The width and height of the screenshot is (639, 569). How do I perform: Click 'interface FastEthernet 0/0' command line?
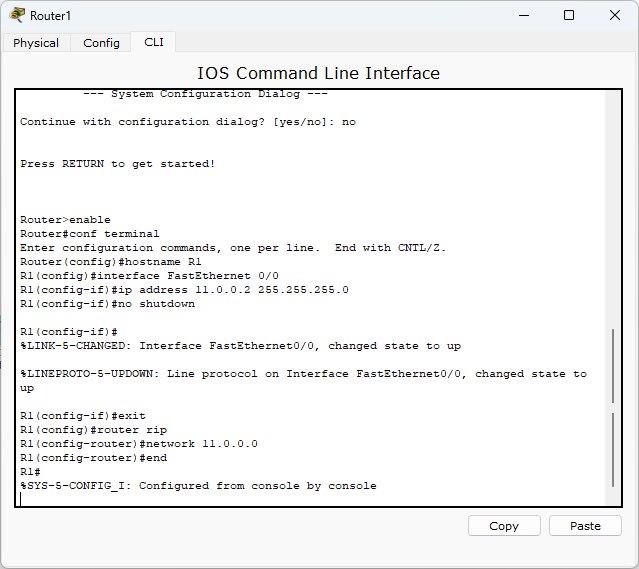pos(149,276)
